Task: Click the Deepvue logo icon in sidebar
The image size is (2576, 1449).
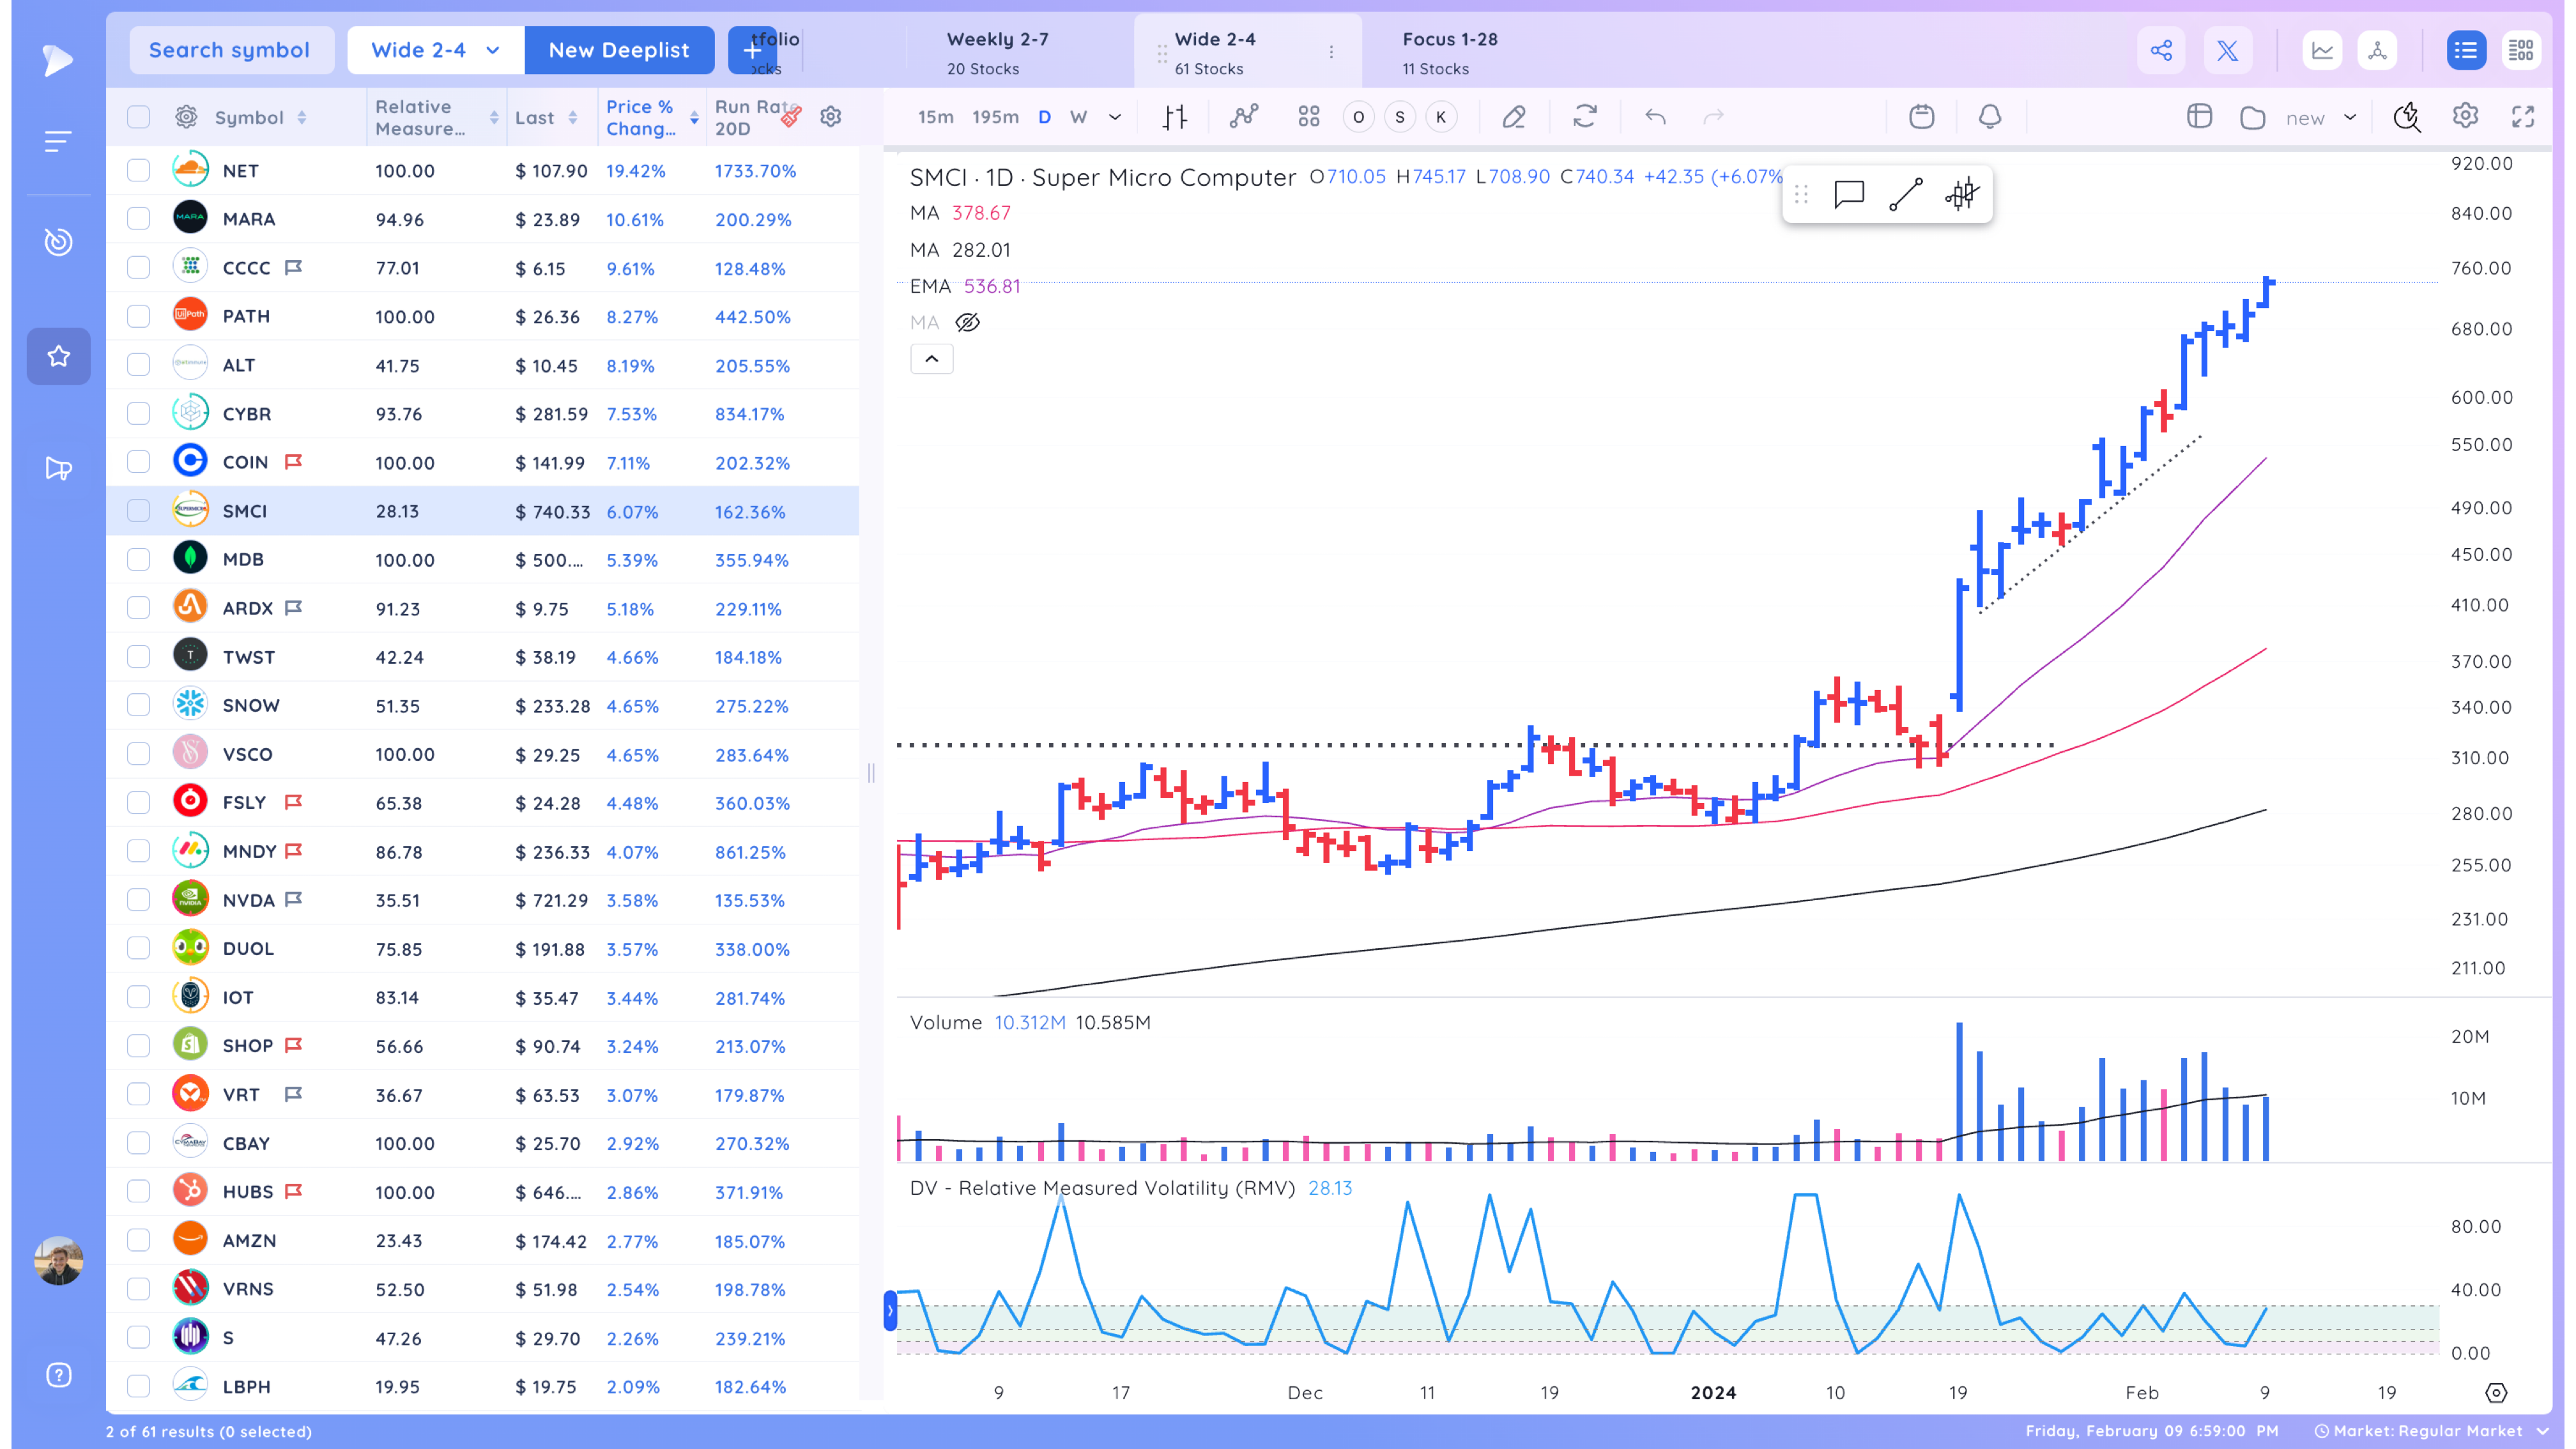Action: pyautogui.click(x=58, y=60)
